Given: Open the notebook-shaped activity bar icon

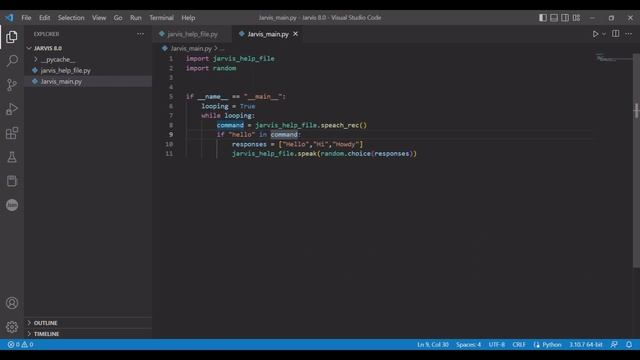Looking at the screenshot, I should 12,181.
